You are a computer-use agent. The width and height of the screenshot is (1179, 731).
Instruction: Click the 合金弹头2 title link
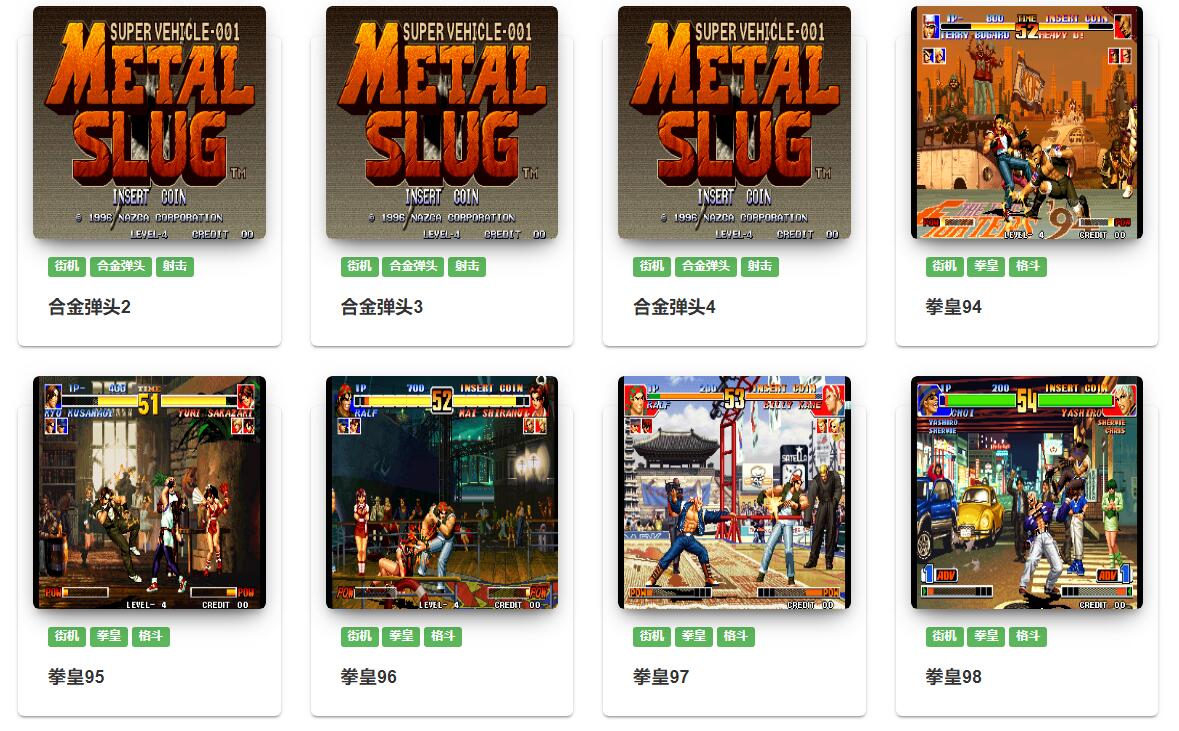(x=89, y=307)
